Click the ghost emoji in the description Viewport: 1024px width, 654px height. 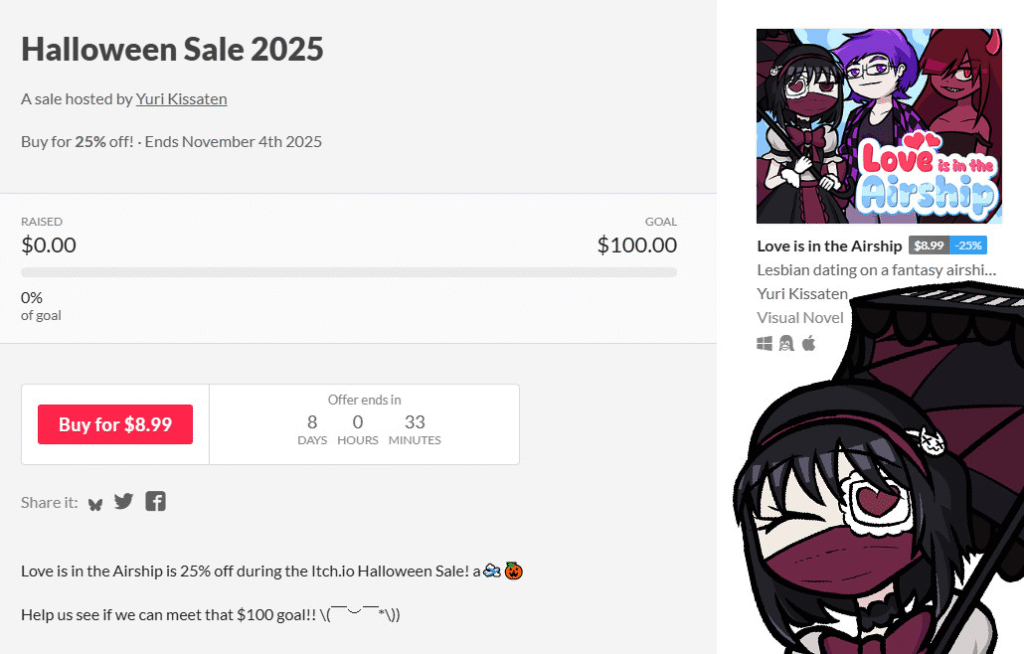tap(491, 571)
